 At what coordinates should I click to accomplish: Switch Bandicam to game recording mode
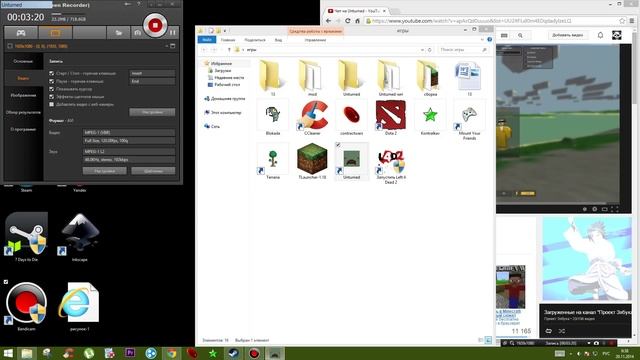pyautogui.click(x=20, y=33)
